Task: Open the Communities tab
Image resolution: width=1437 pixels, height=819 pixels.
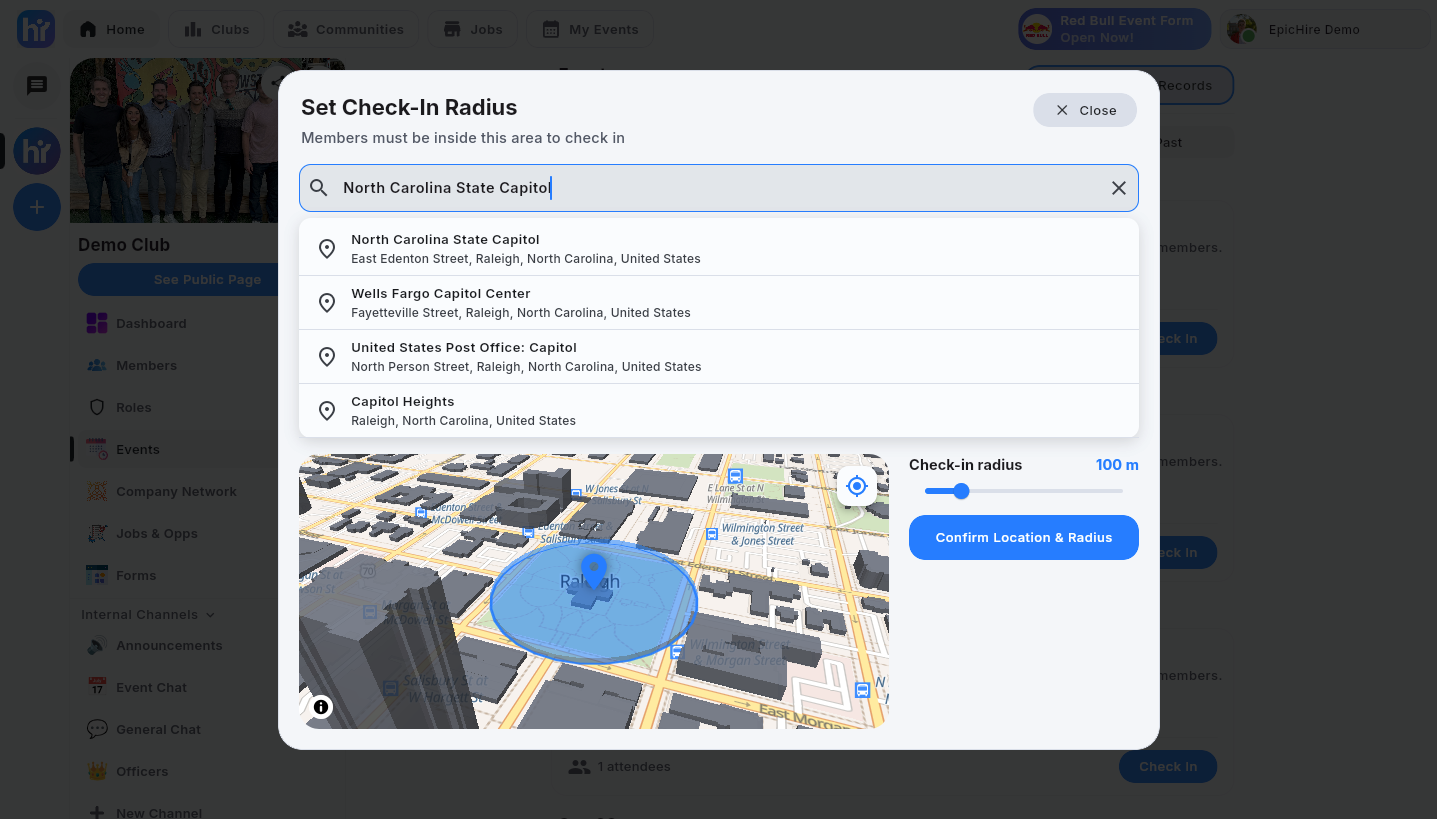Action: [x=346, y=29]
